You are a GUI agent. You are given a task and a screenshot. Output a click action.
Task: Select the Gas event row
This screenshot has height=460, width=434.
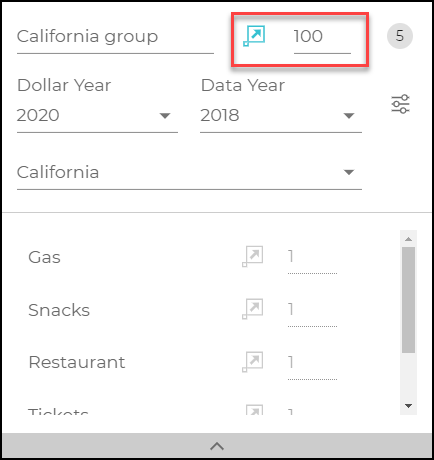(x=200, y=257)
